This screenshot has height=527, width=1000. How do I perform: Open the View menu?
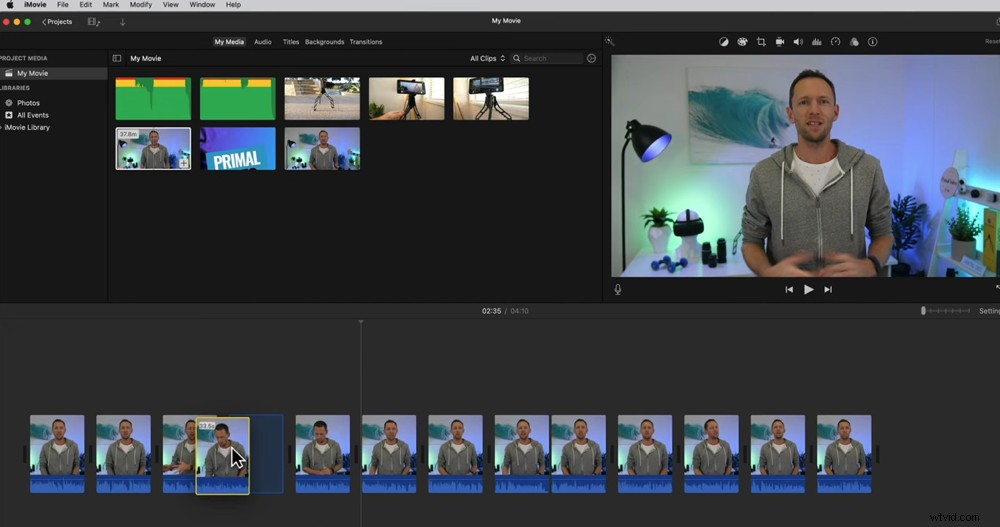click(170, 4)
